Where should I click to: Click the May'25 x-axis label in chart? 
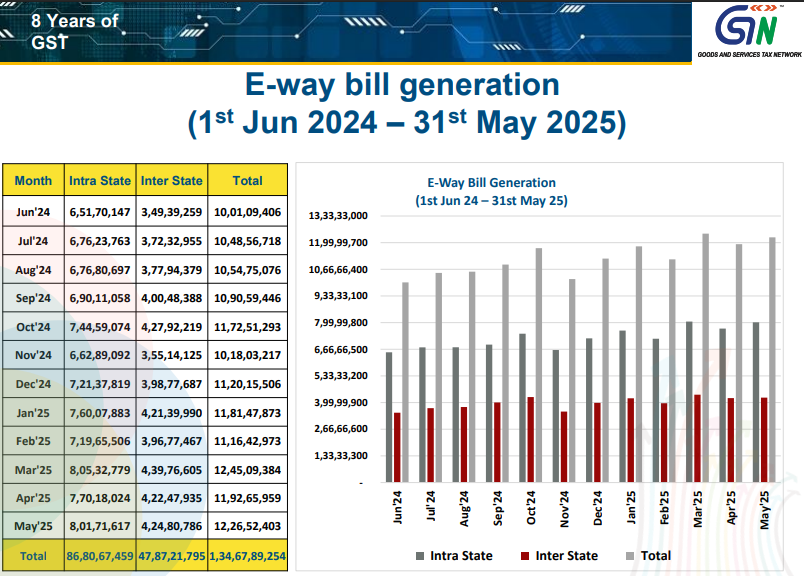(765, 509)
